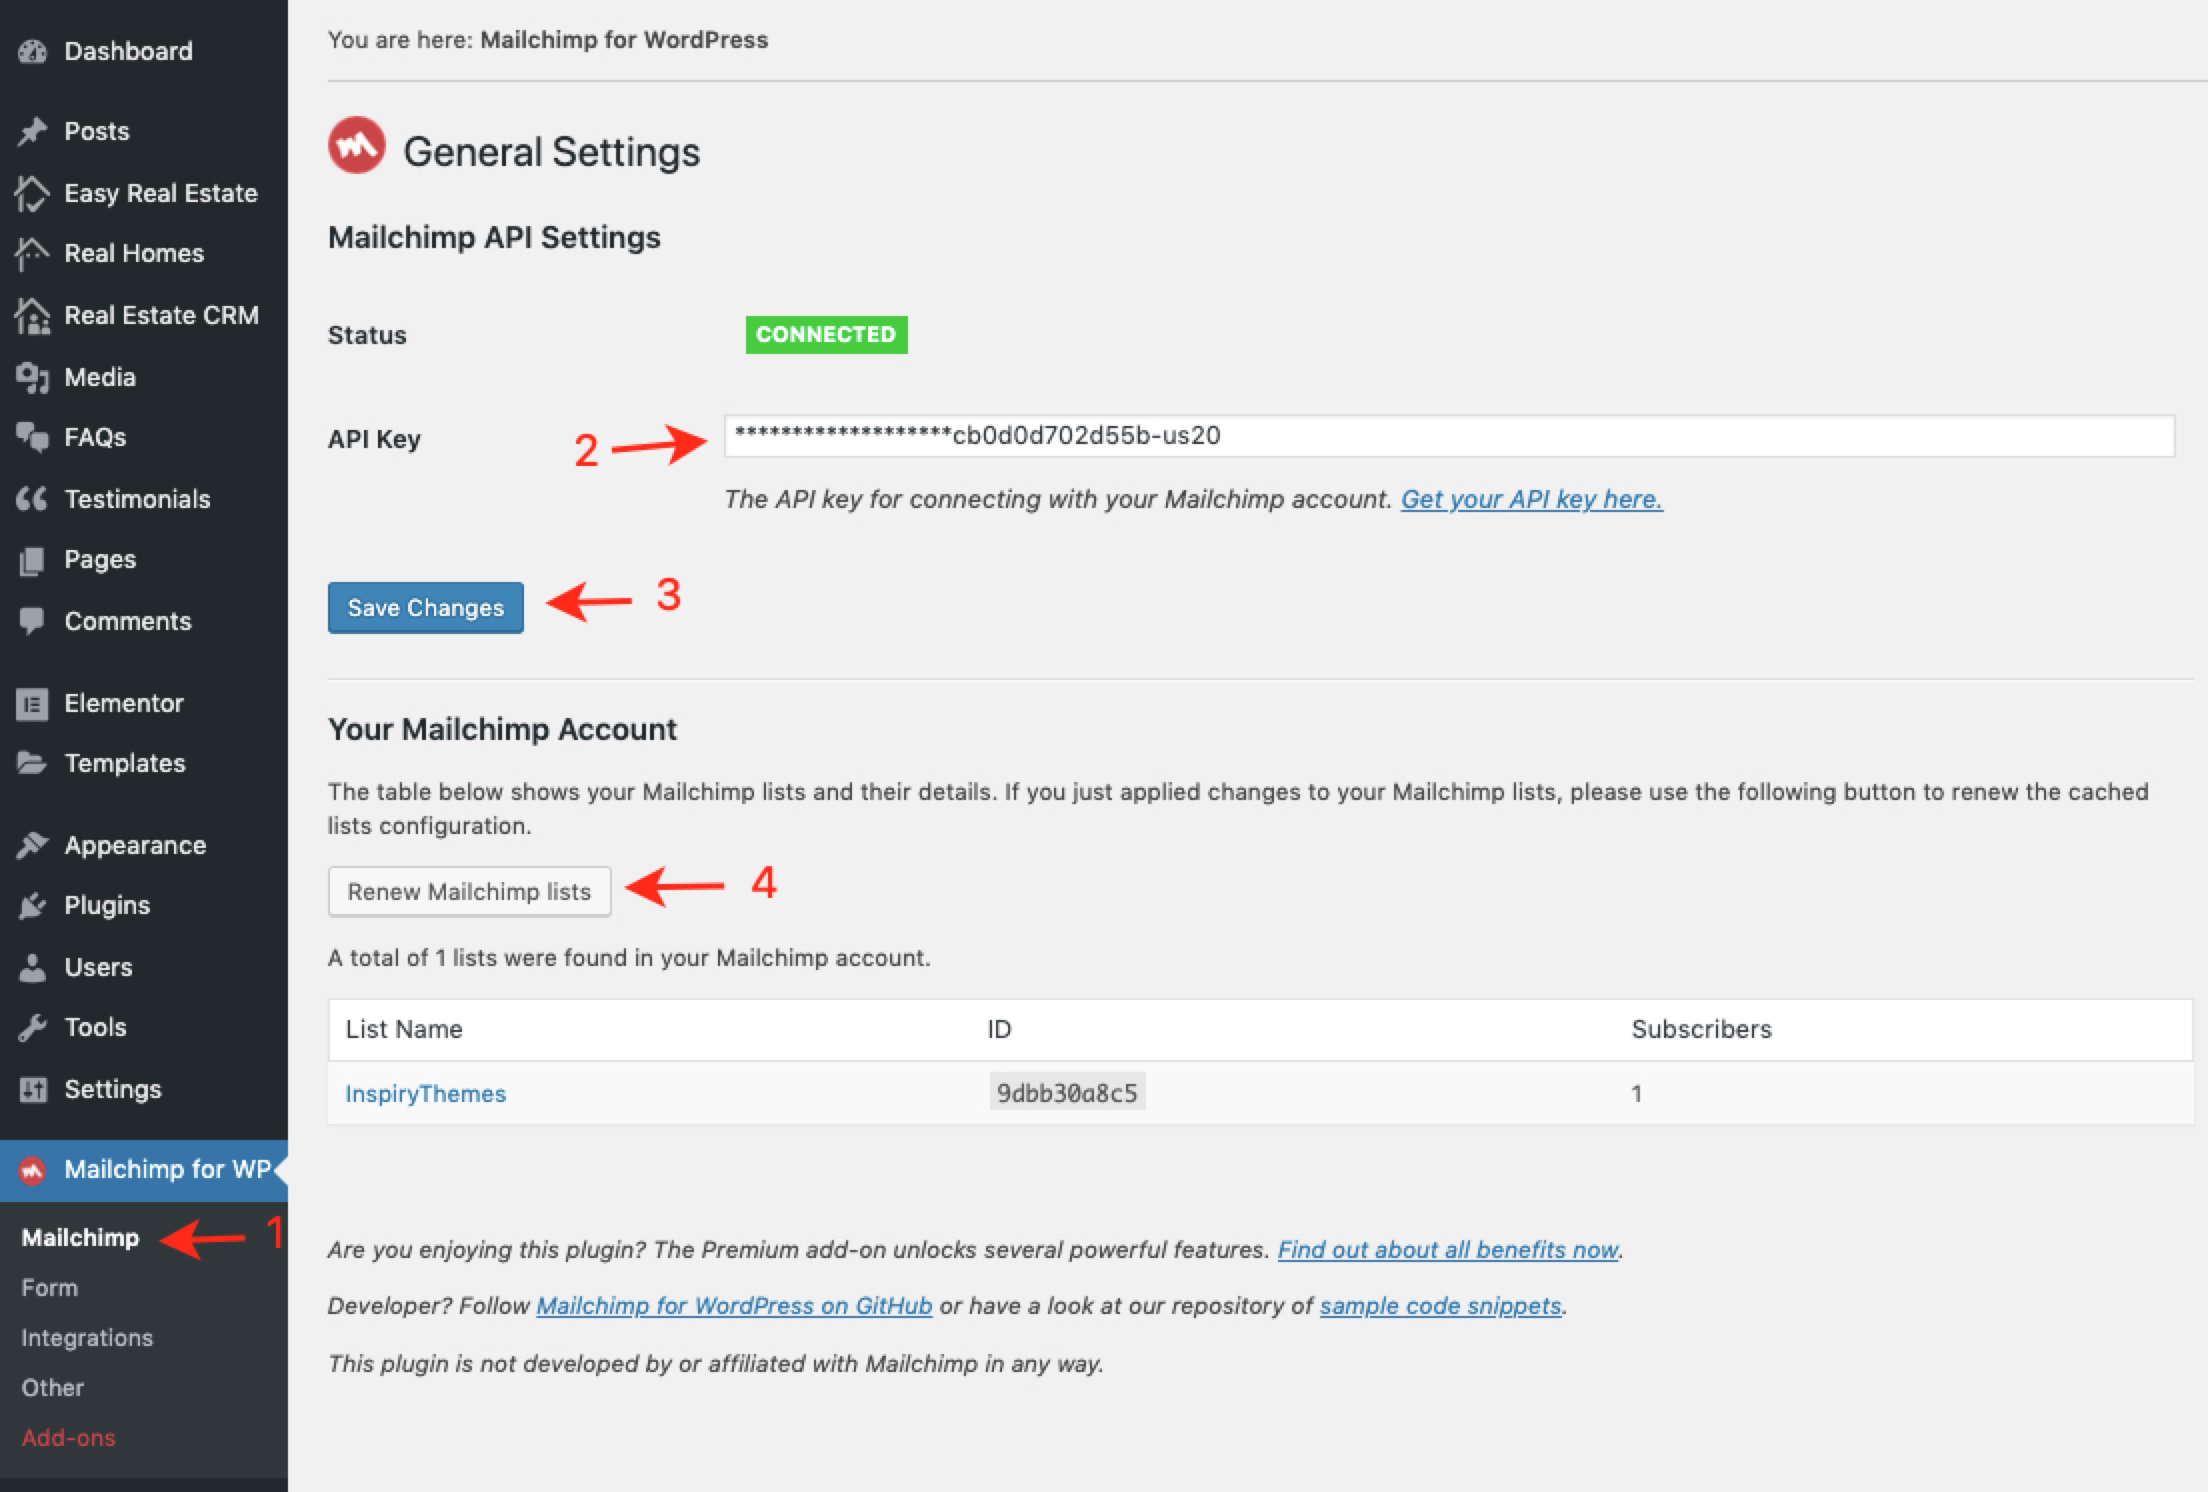Click the Save Changes button

(426, 608)
